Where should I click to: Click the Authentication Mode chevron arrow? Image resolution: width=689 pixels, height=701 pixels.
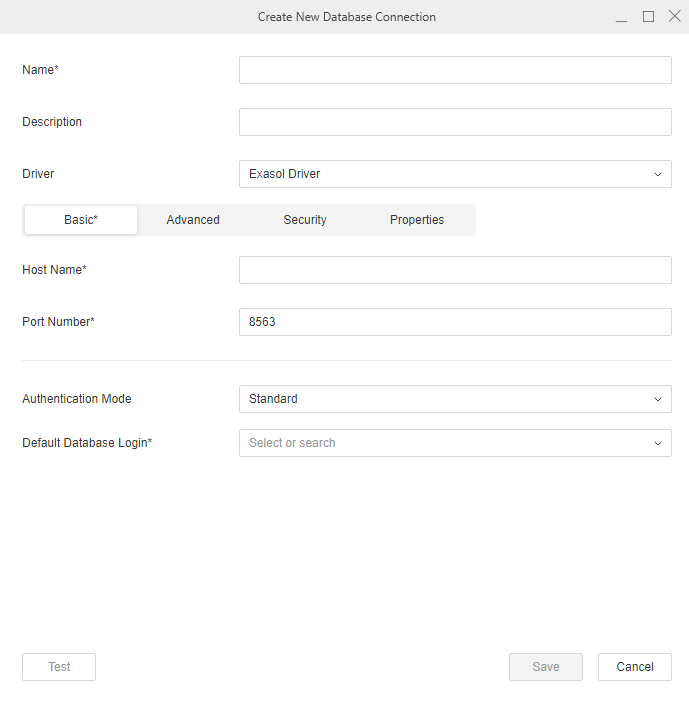tap(657, 399)
